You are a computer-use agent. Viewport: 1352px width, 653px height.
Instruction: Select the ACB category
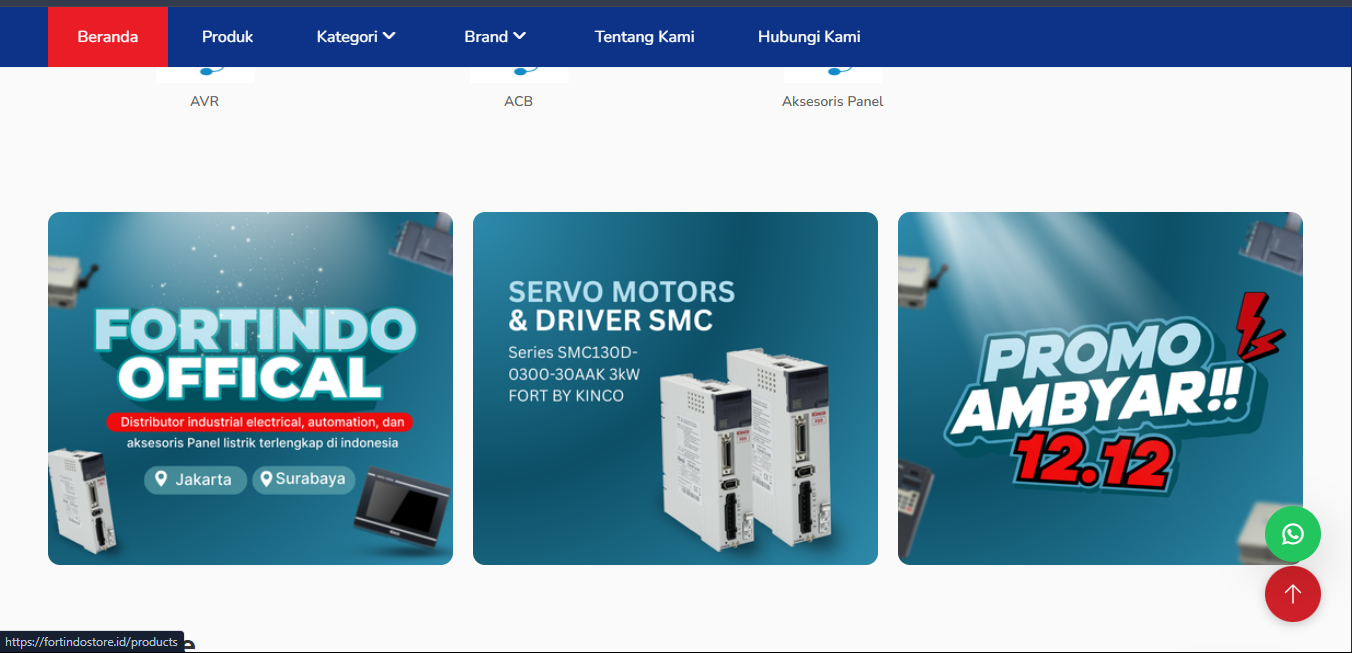click(x=519, y=101)
